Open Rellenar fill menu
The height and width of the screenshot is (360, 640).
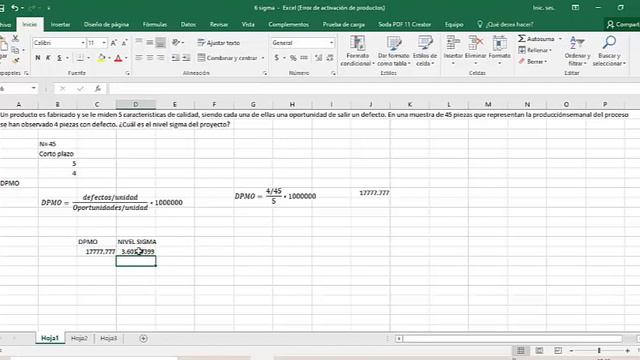[x=535, y=50]
